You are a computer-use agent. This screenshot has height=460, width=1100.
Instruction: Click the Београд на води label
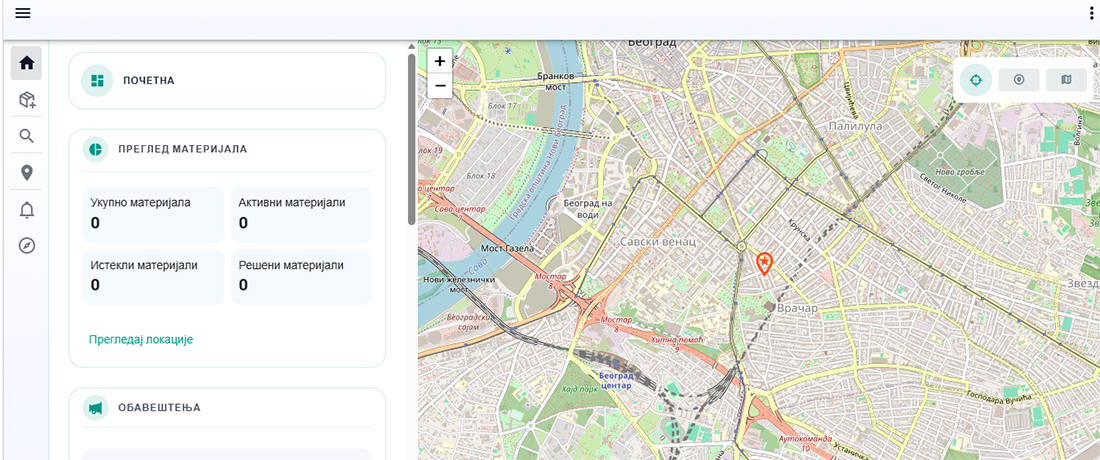coord(588,208)
